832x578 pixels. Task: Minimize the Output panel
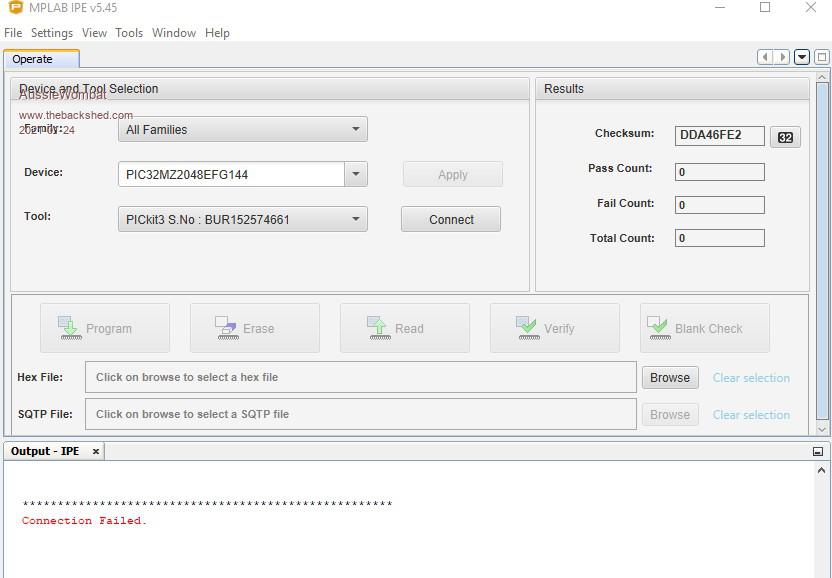(818, 452)
